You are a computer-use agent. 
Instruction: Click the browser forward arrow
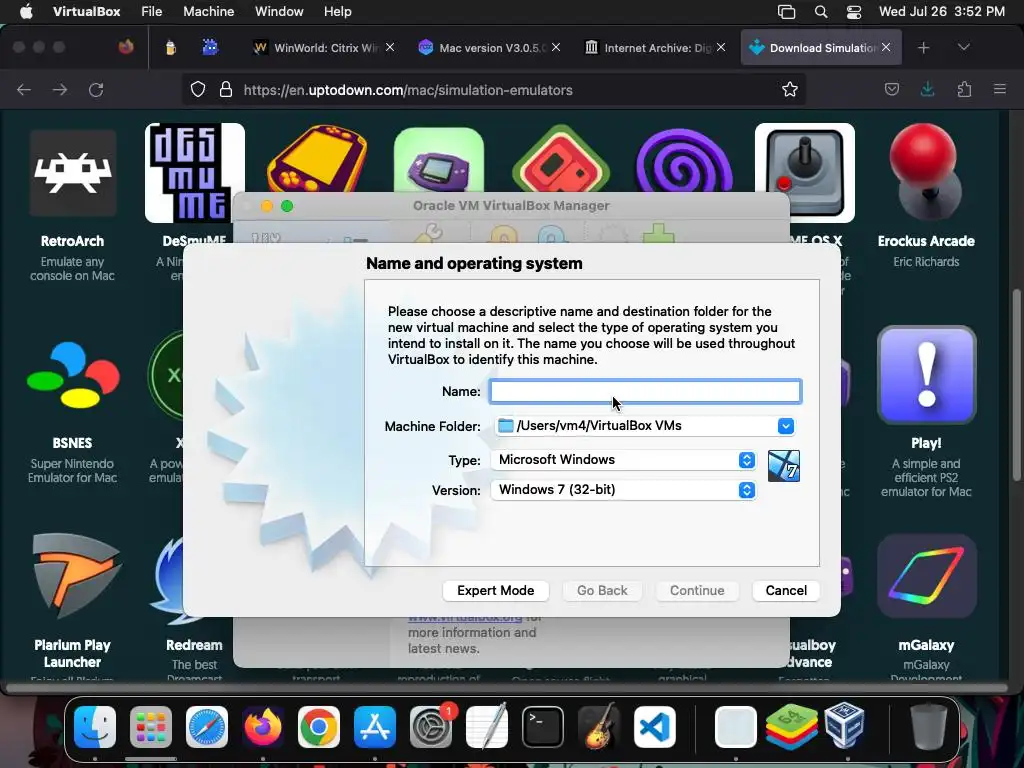click(x=60, y=89)
